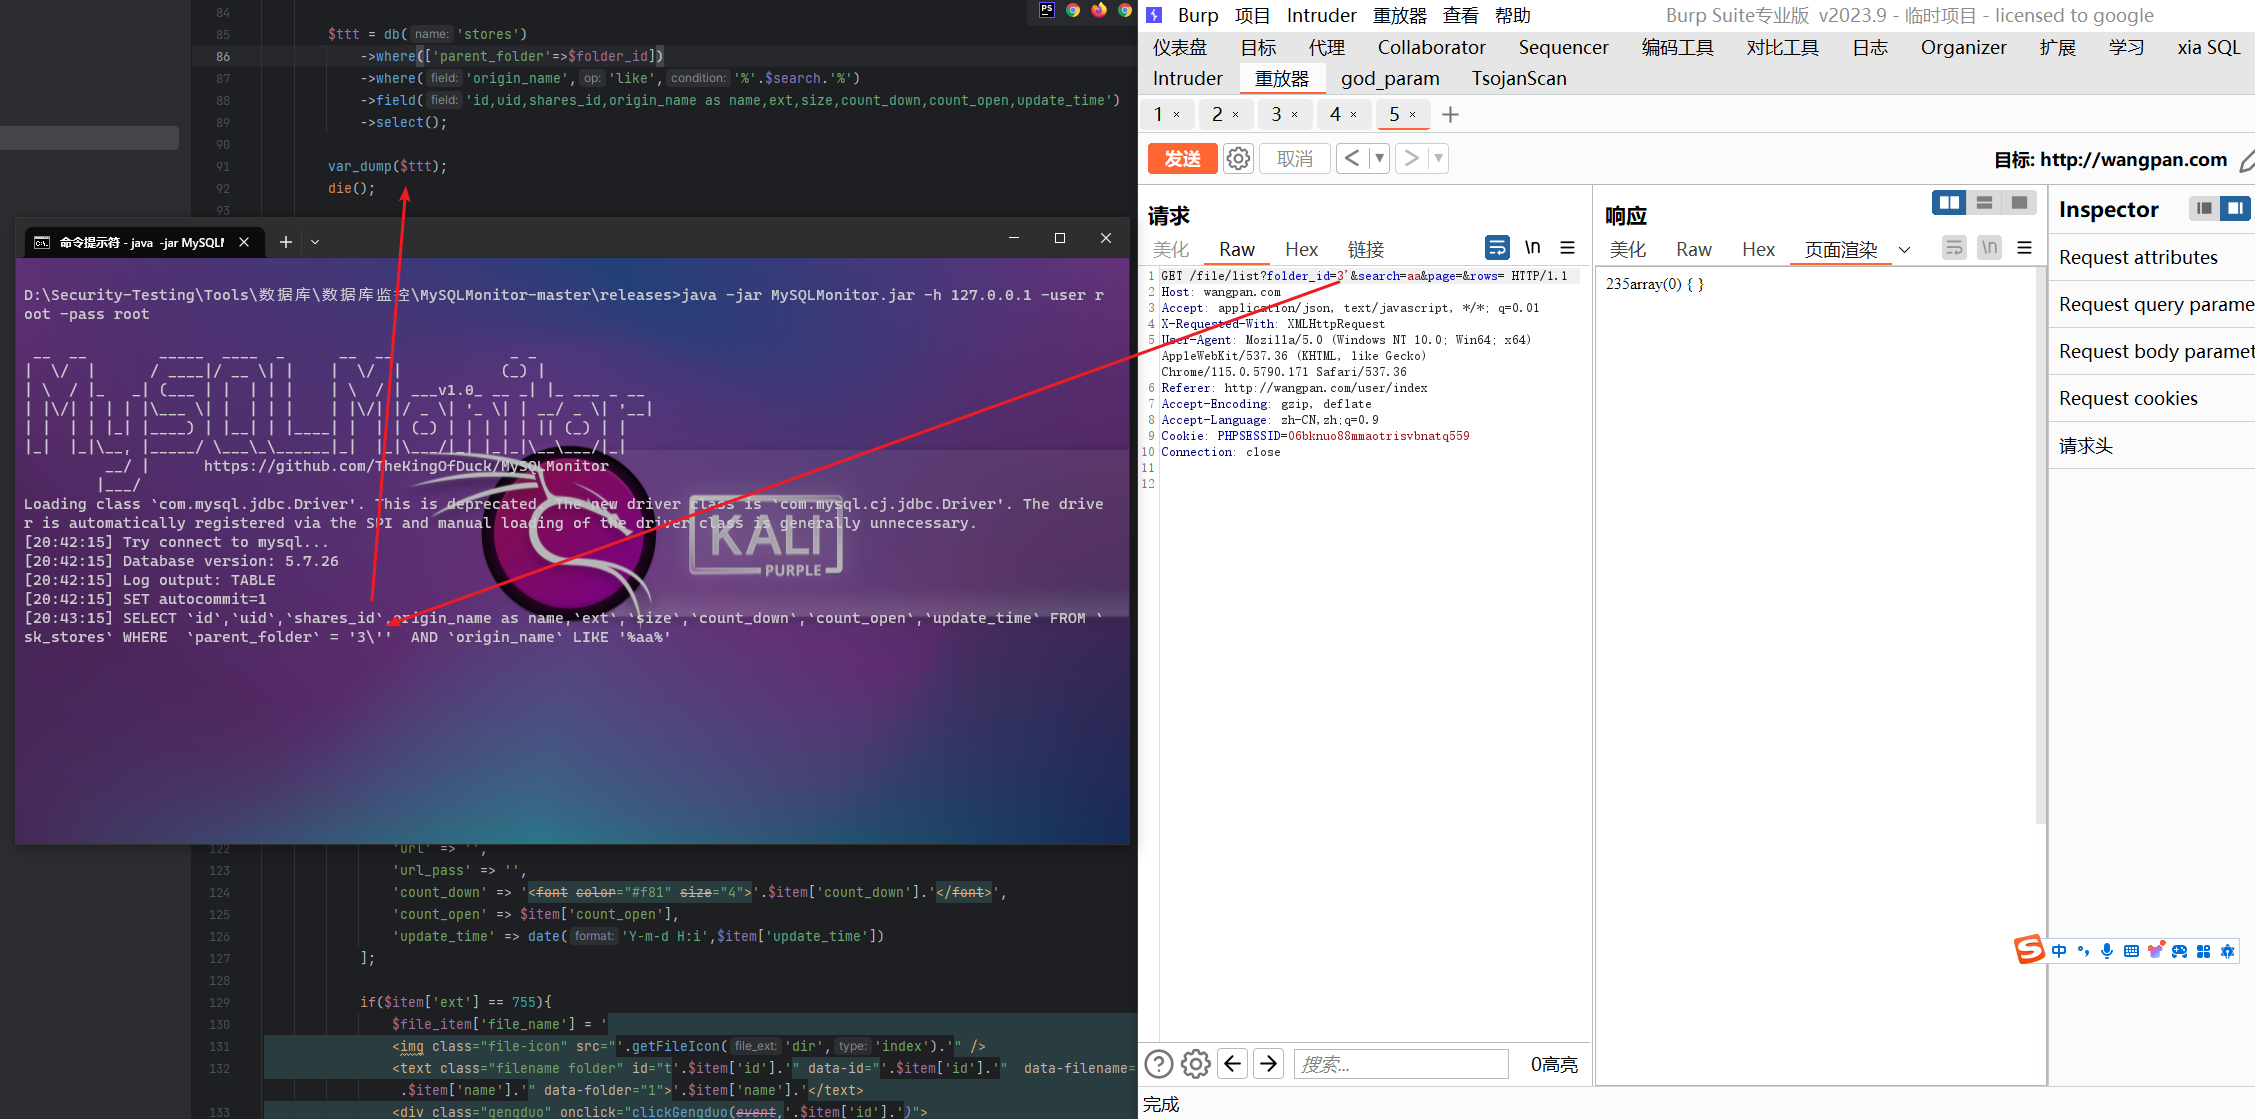Screen dimensions: 2255x1119
Task: Open in PhpStorm browser icon
Action: [x=1046, y=10]
